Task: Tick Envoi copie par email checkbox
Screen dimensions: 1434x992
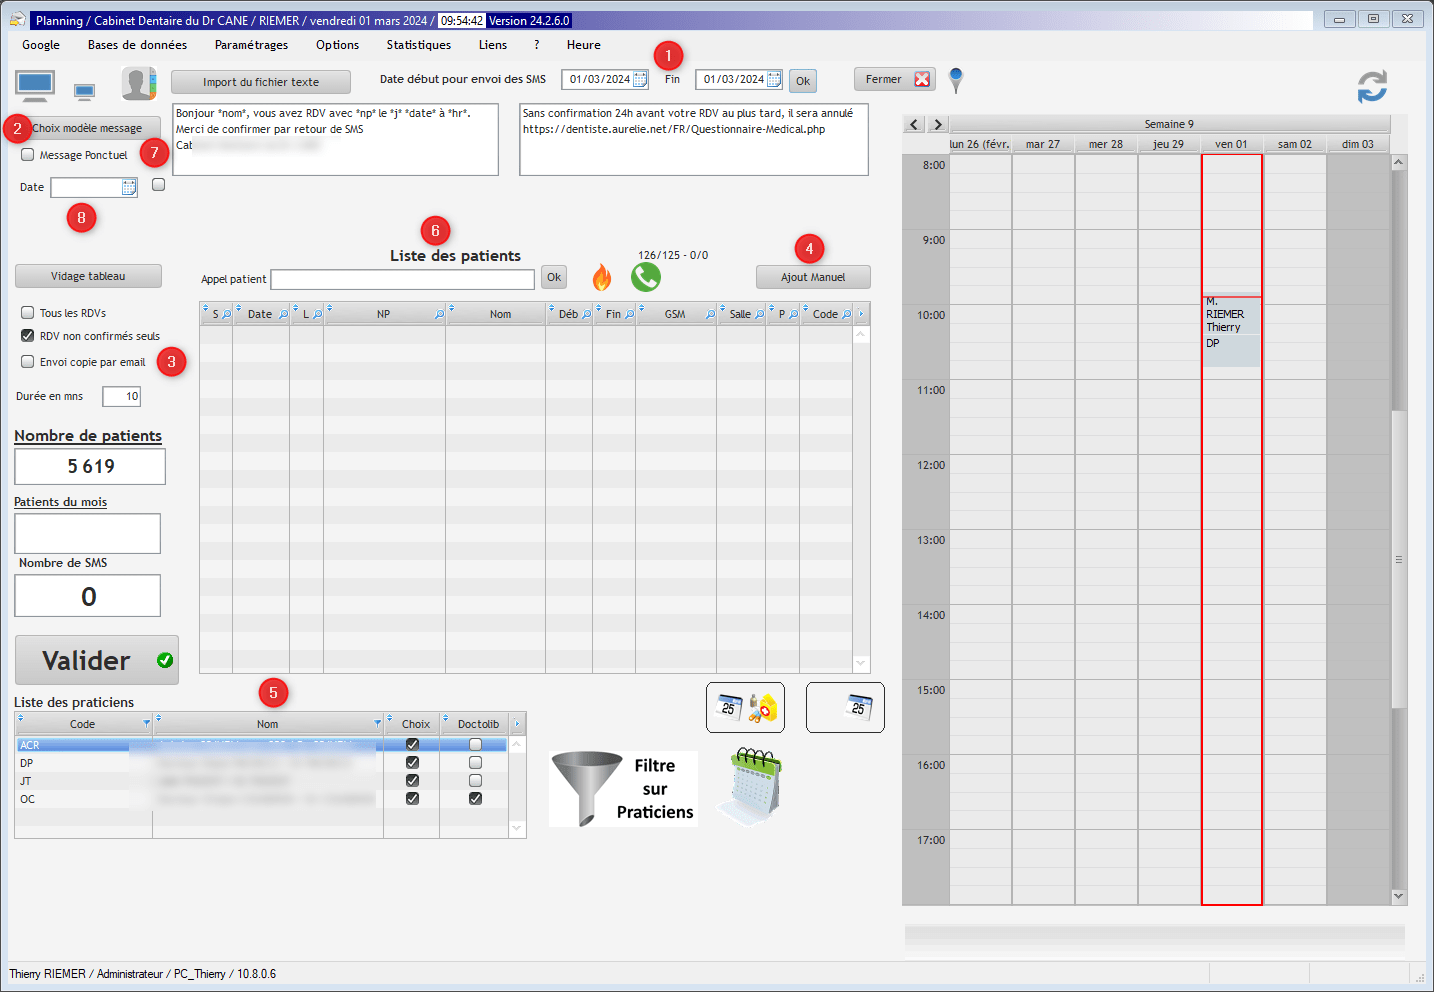Action: point(28,362)
